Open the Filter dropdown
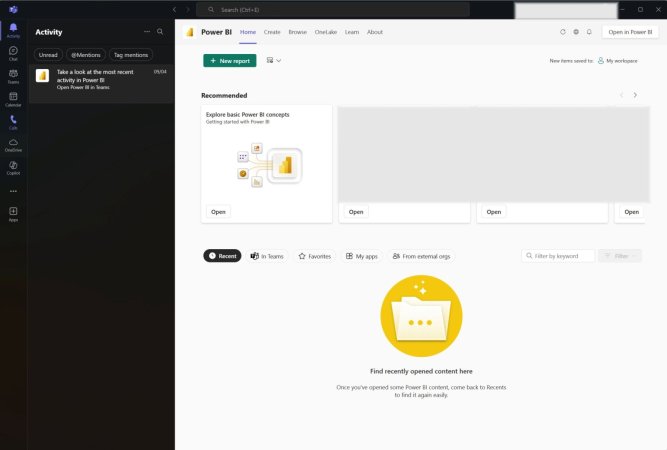The height and width of the screenshot is (450, 667). (620, 256)
